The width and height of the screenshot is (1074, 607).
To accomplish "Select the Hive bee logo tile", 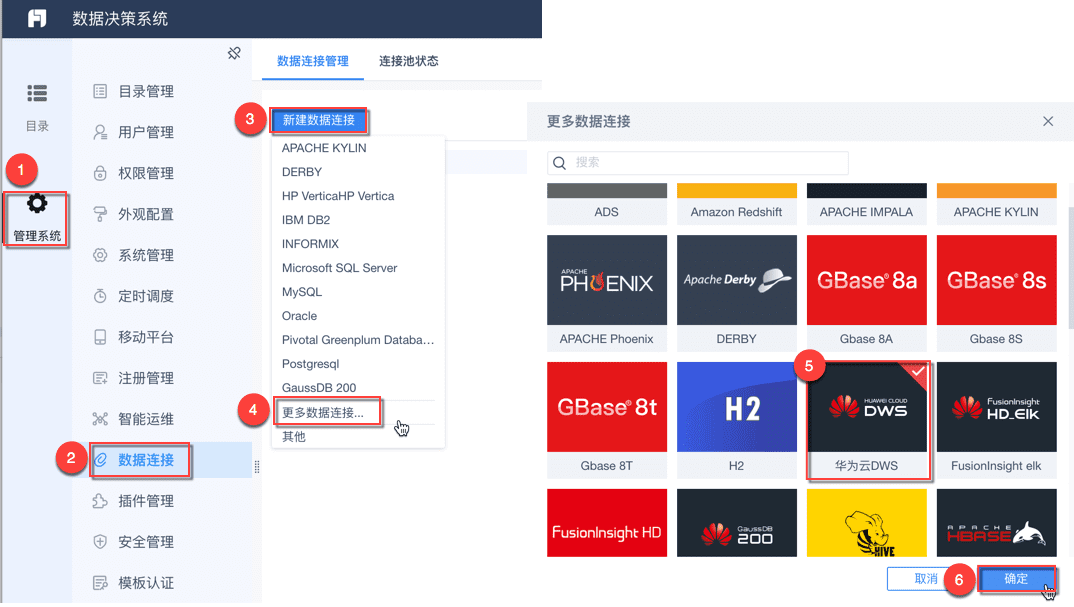I will point(866,523).
